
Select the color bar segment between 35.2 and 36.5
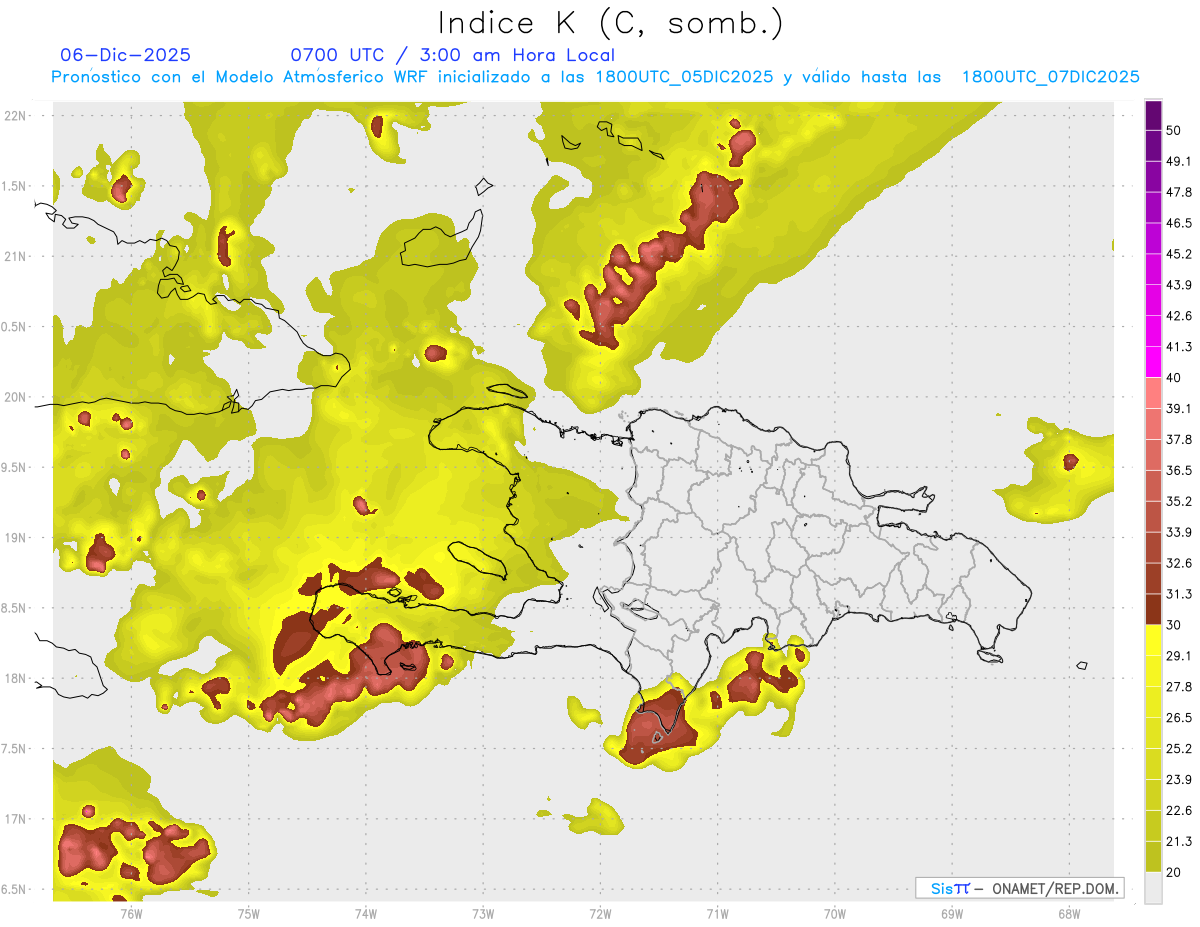pyautogui.click(x=1153, y=485)
